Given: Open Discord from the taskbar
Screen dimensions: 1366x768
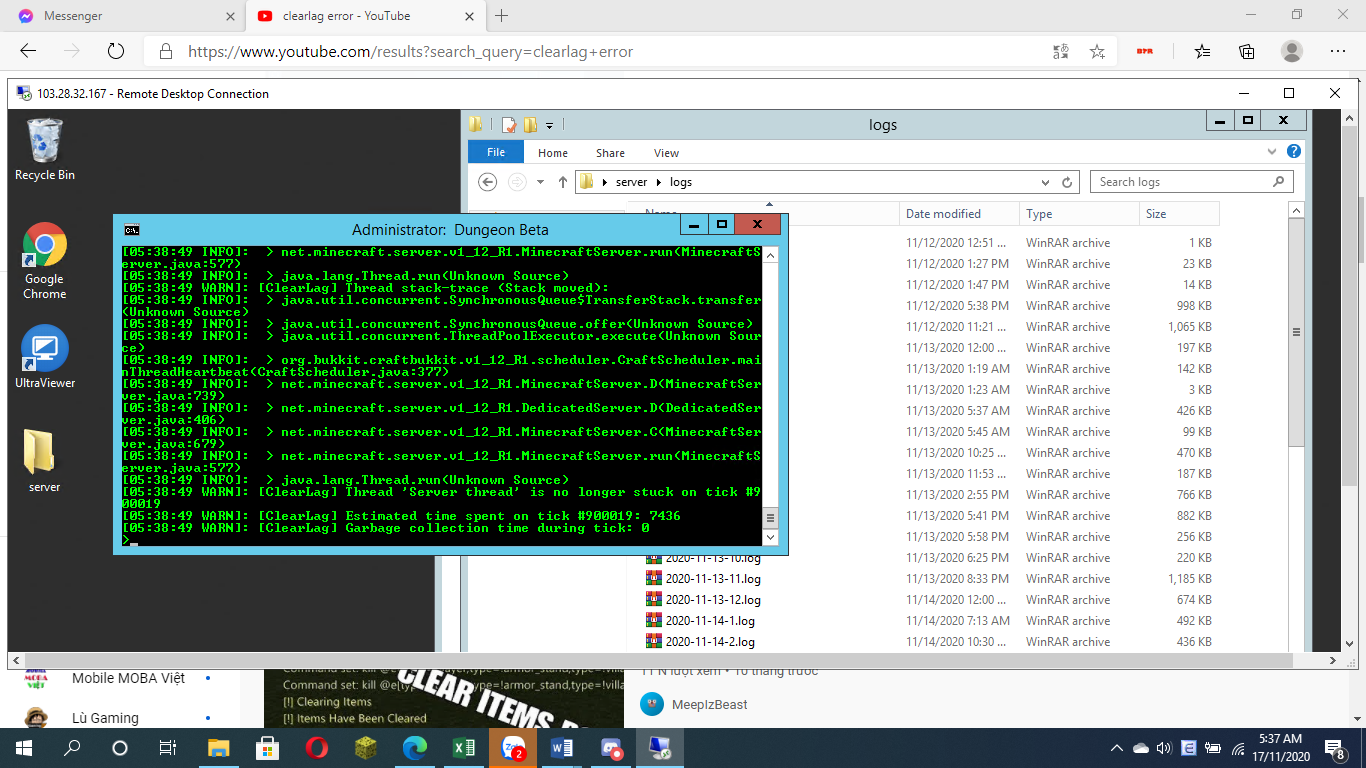Looking at the screenshot, I should (610, 748).
